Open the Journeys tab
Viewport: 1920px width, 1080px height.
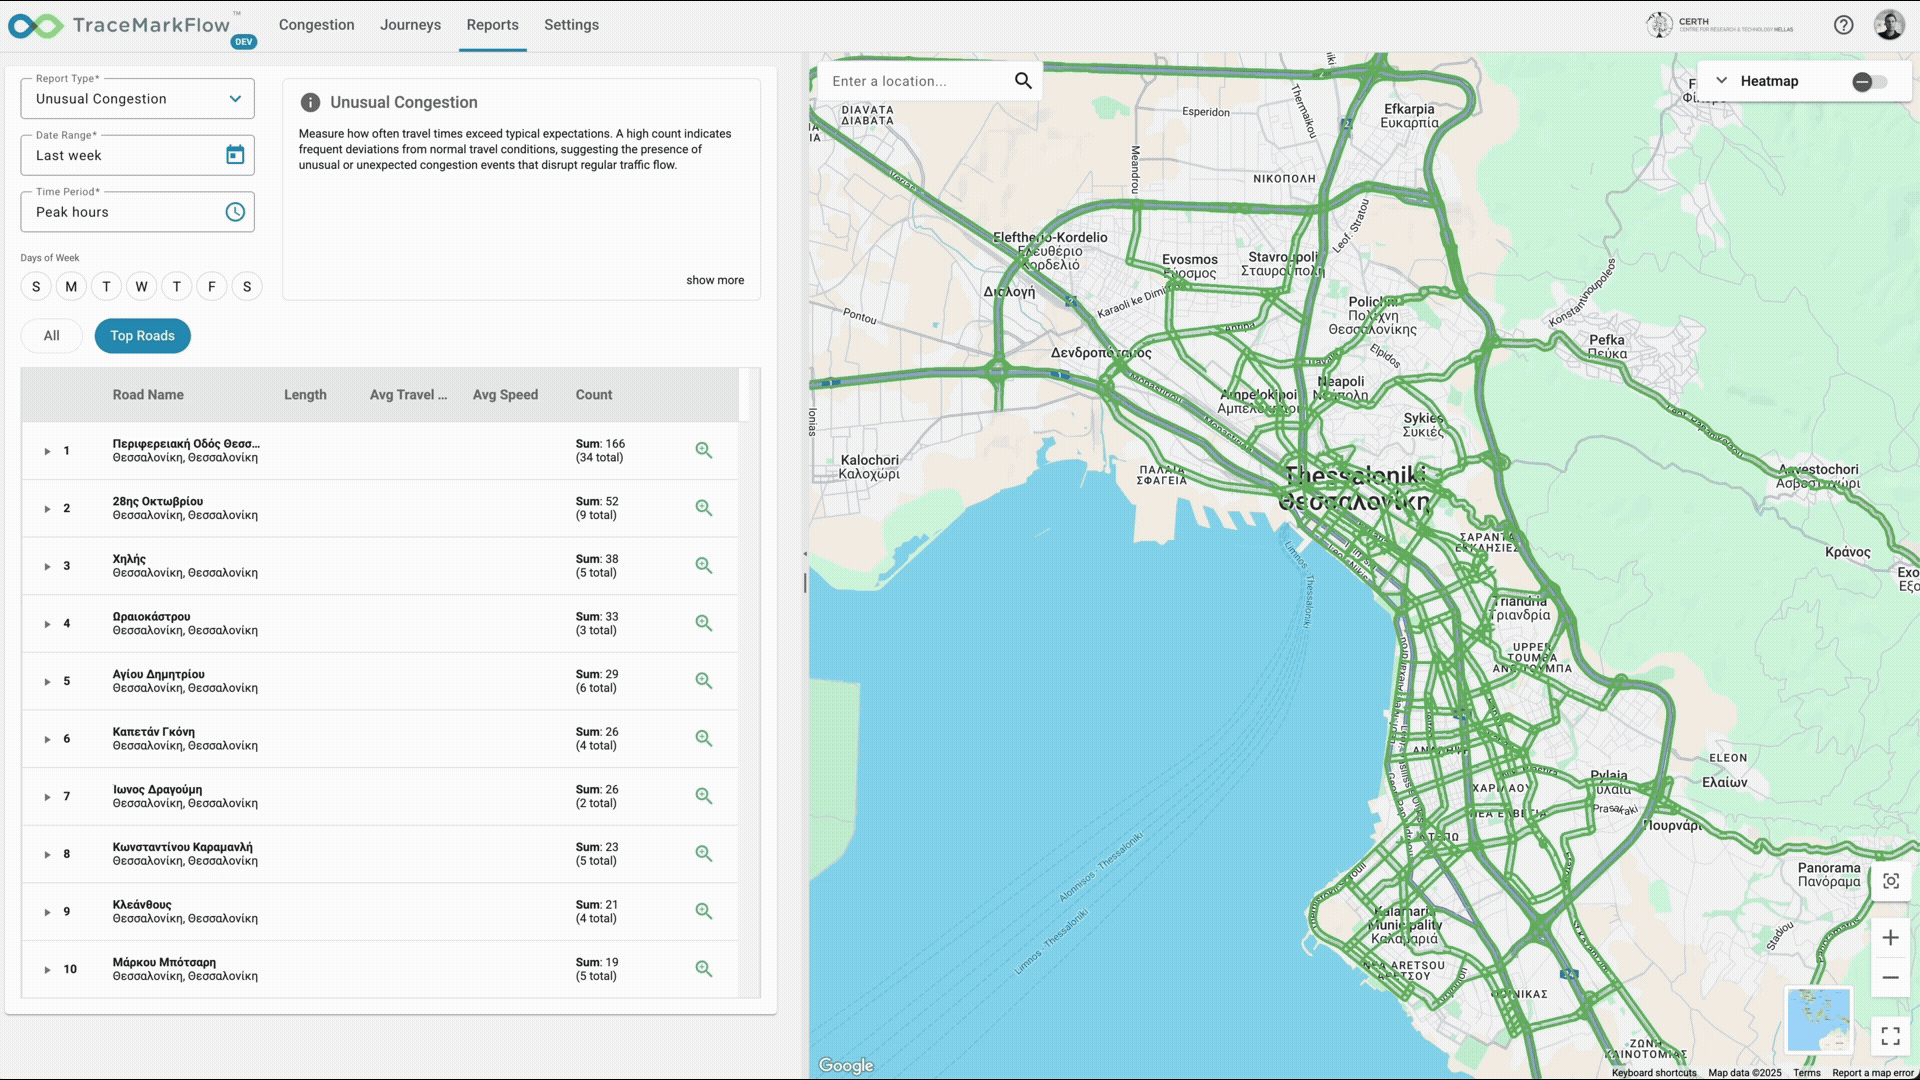coord(410,25)
